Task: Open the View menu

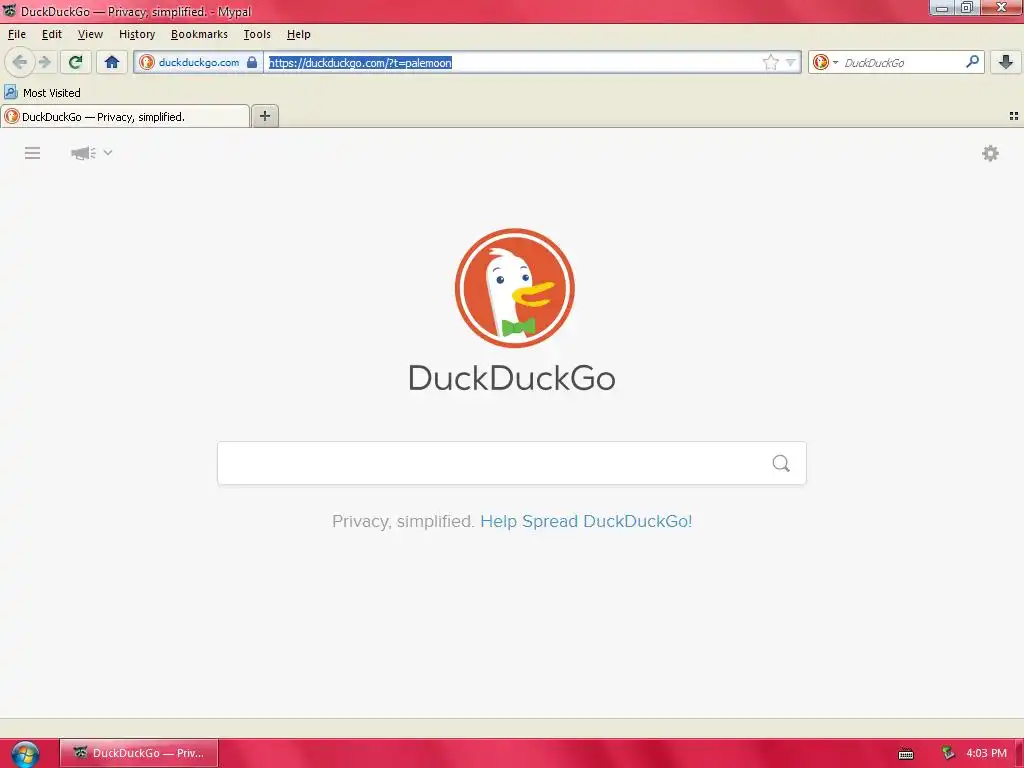Action: [90, 34]
